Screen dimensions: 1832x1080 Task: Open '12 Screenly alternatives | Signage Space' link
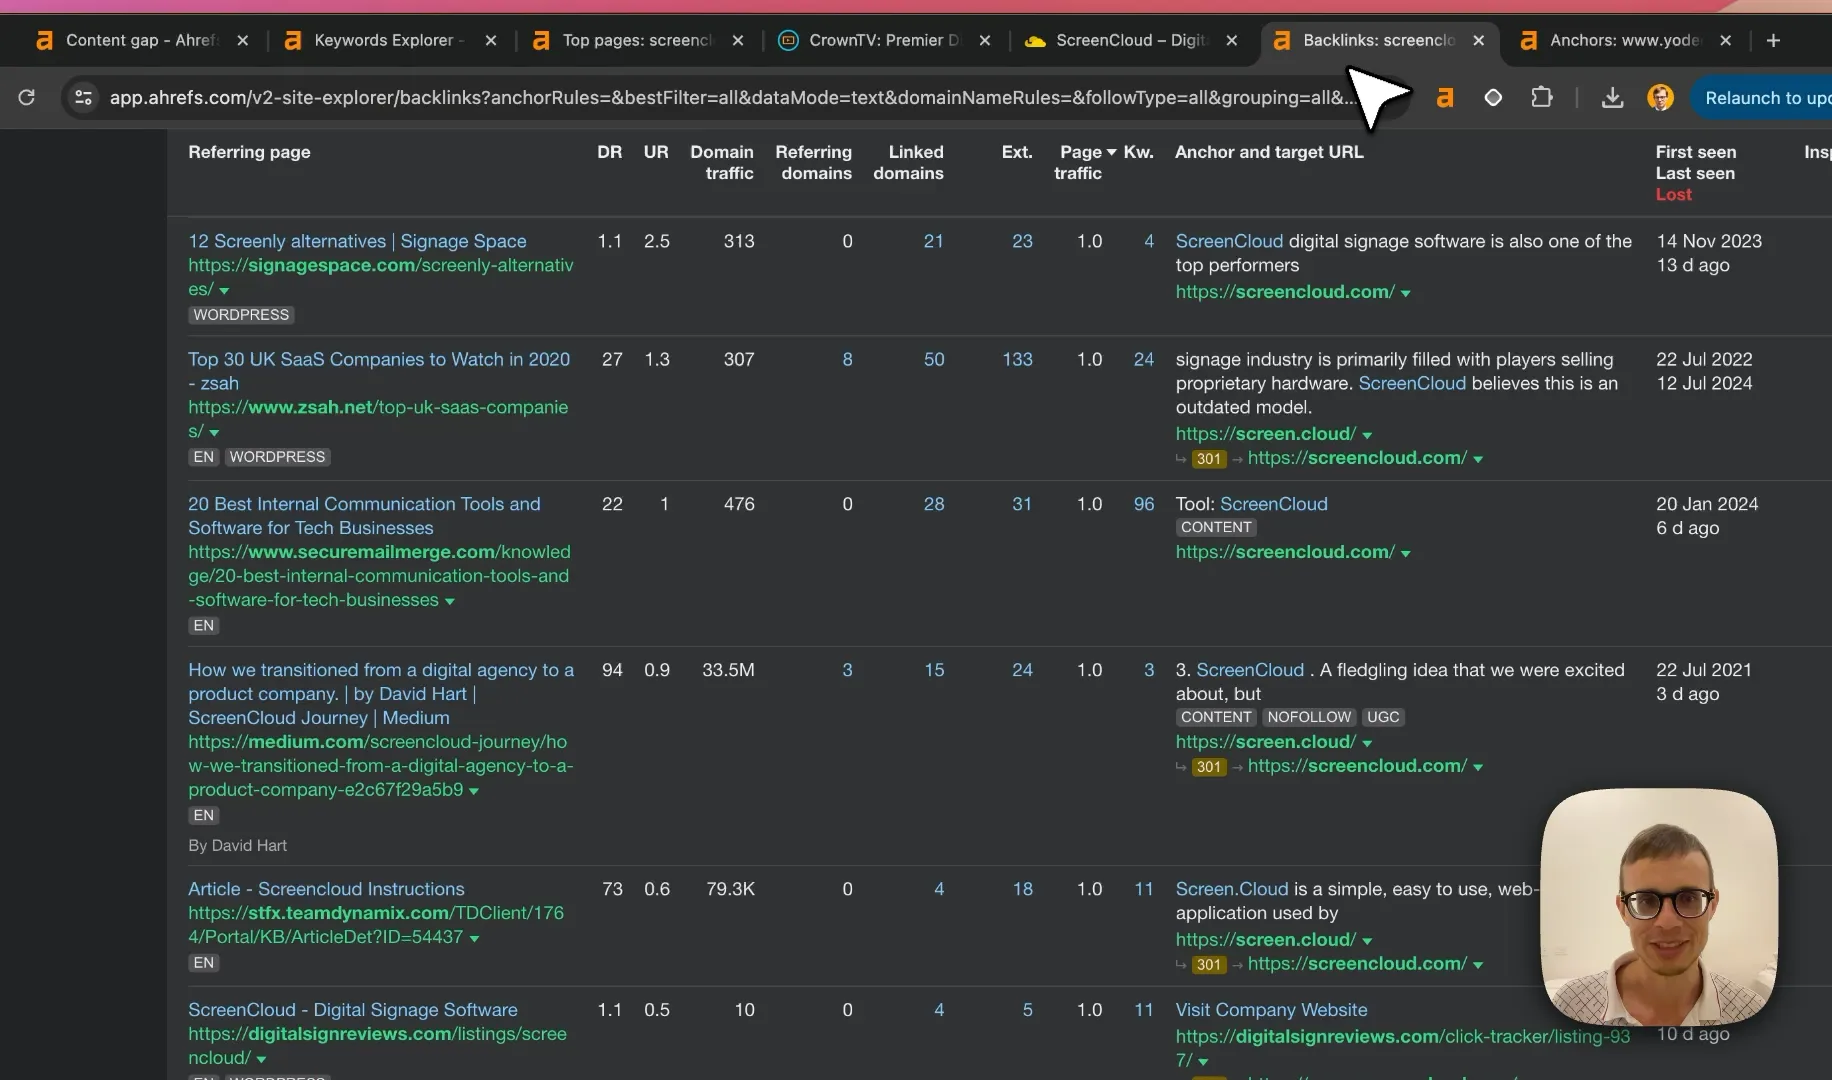357,241
